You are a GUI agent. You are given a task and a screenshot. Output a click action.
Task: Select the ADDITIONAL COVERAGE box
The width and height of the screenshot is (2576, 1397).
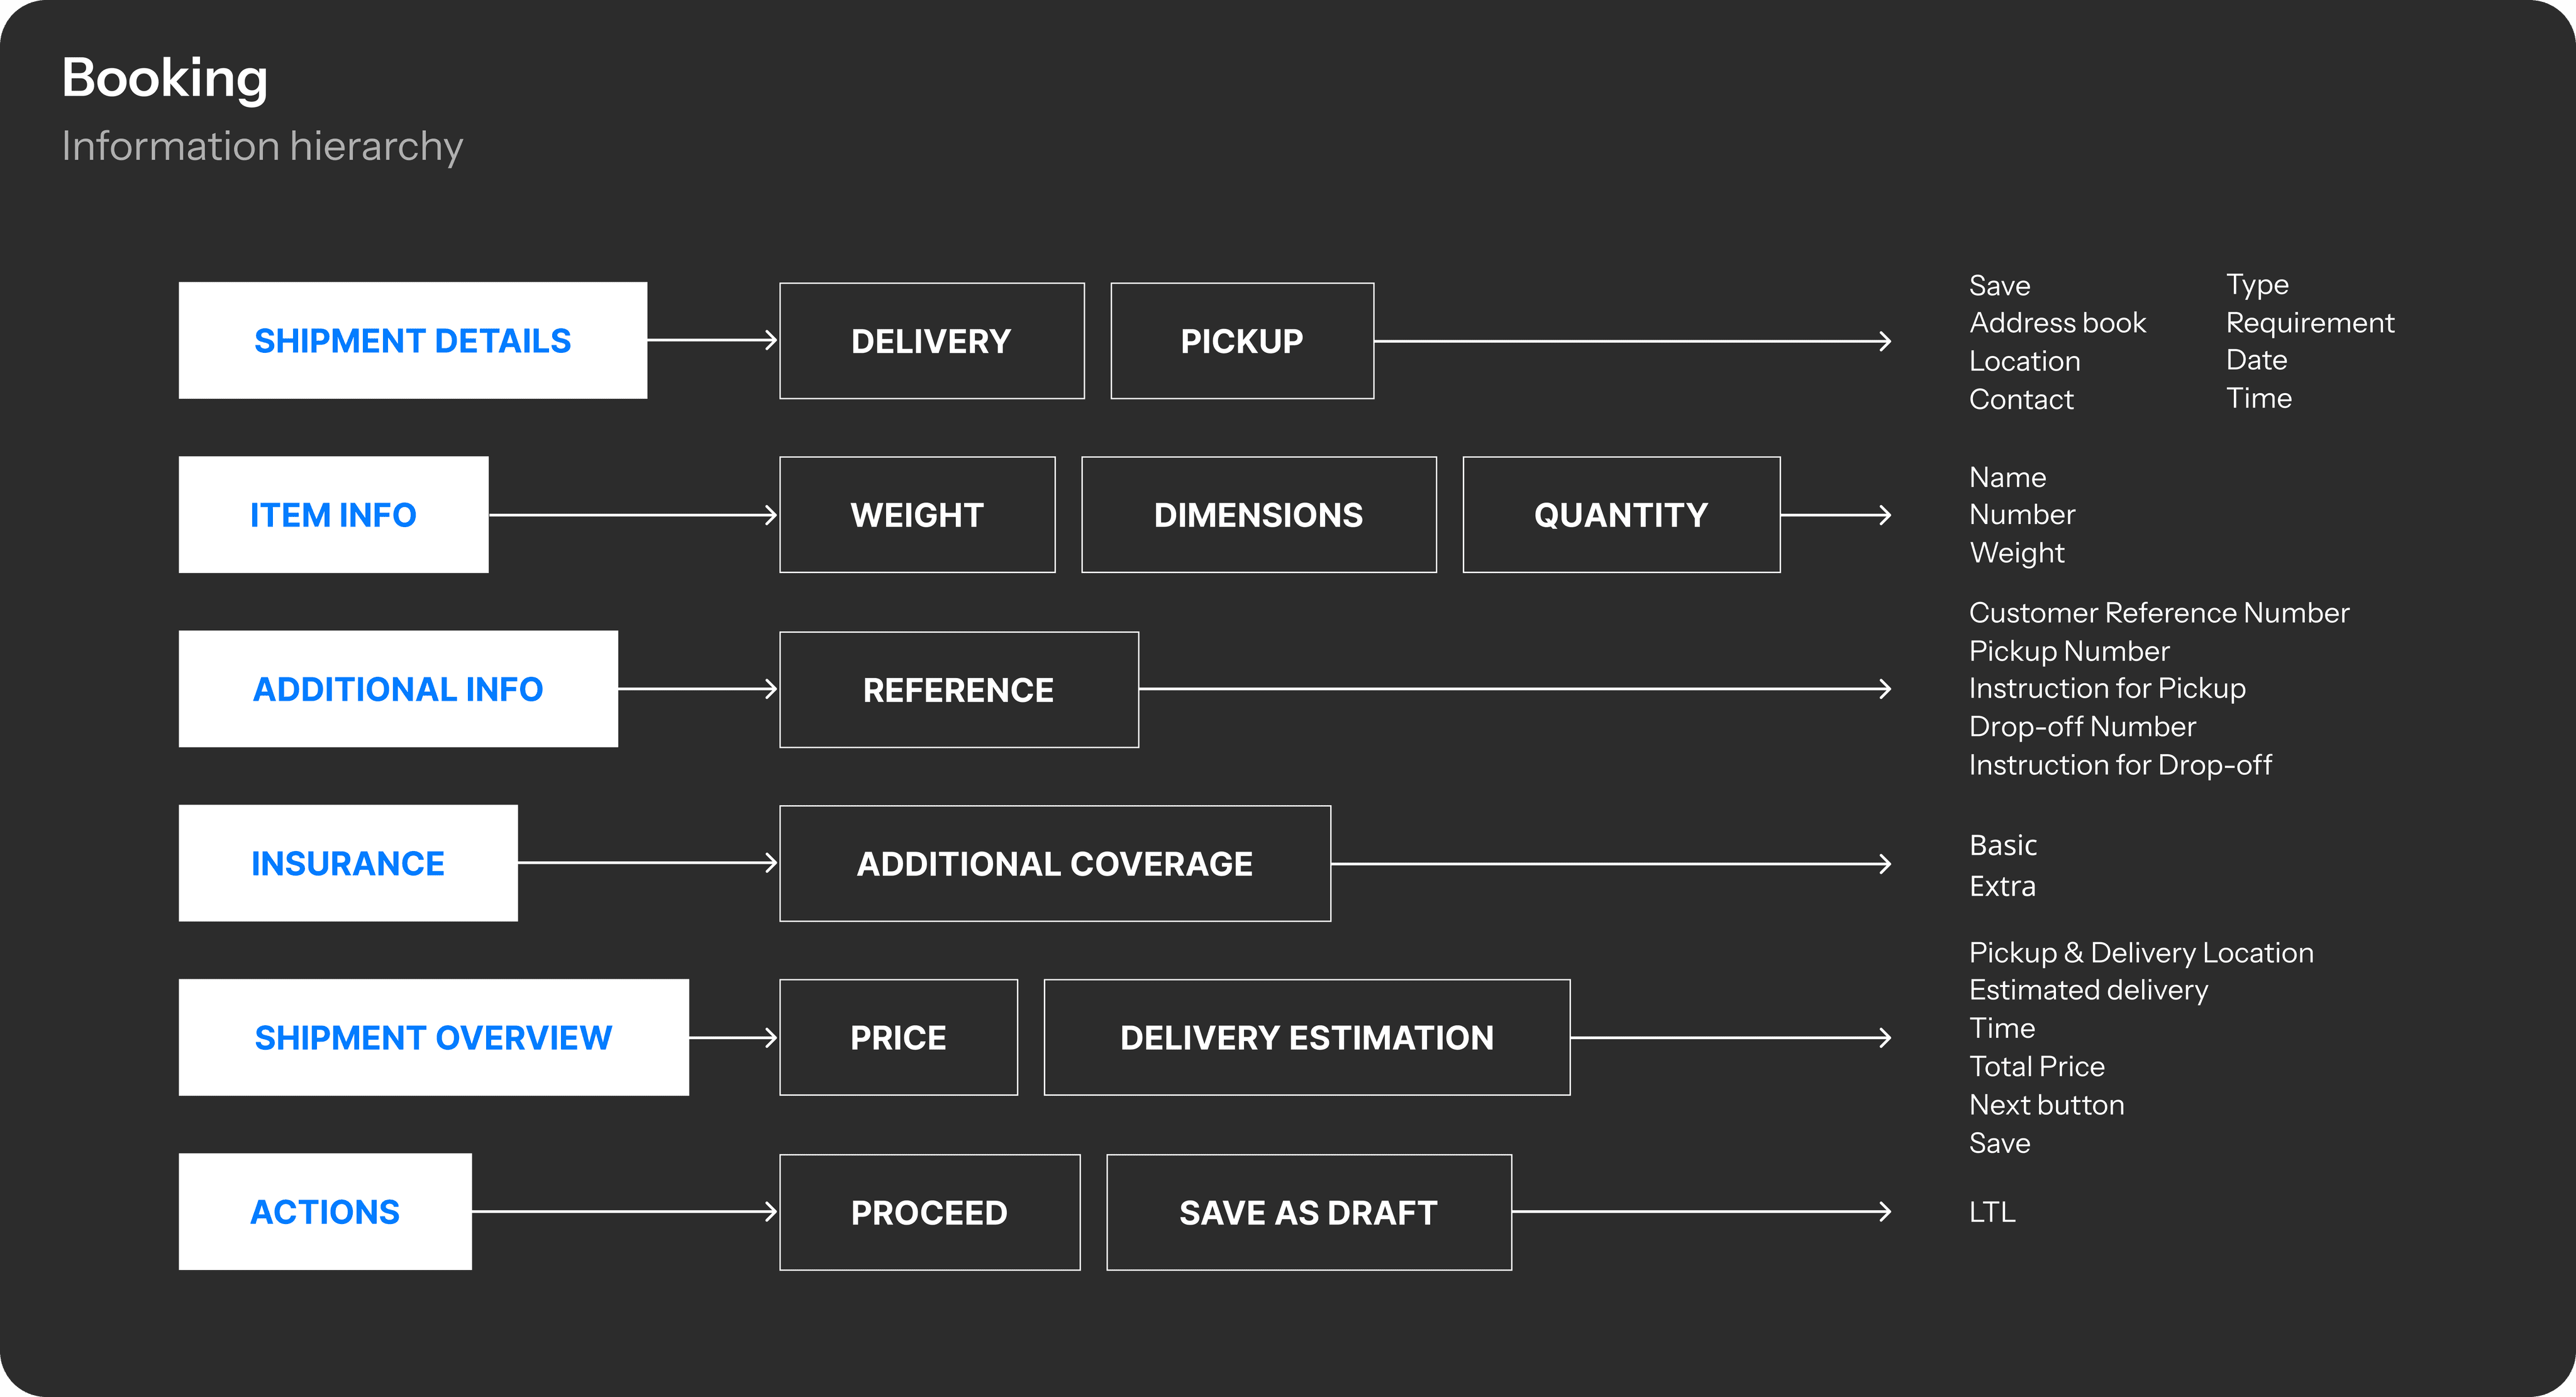(x=1055, y=863)
